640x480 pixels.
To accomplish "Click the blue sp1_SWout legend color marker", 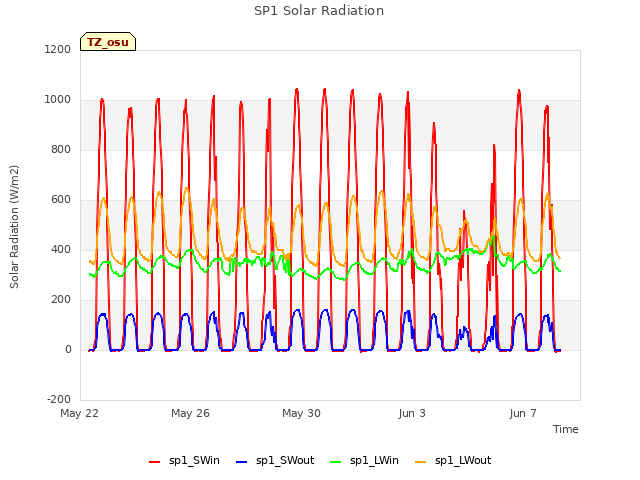I will pos(242,462).
